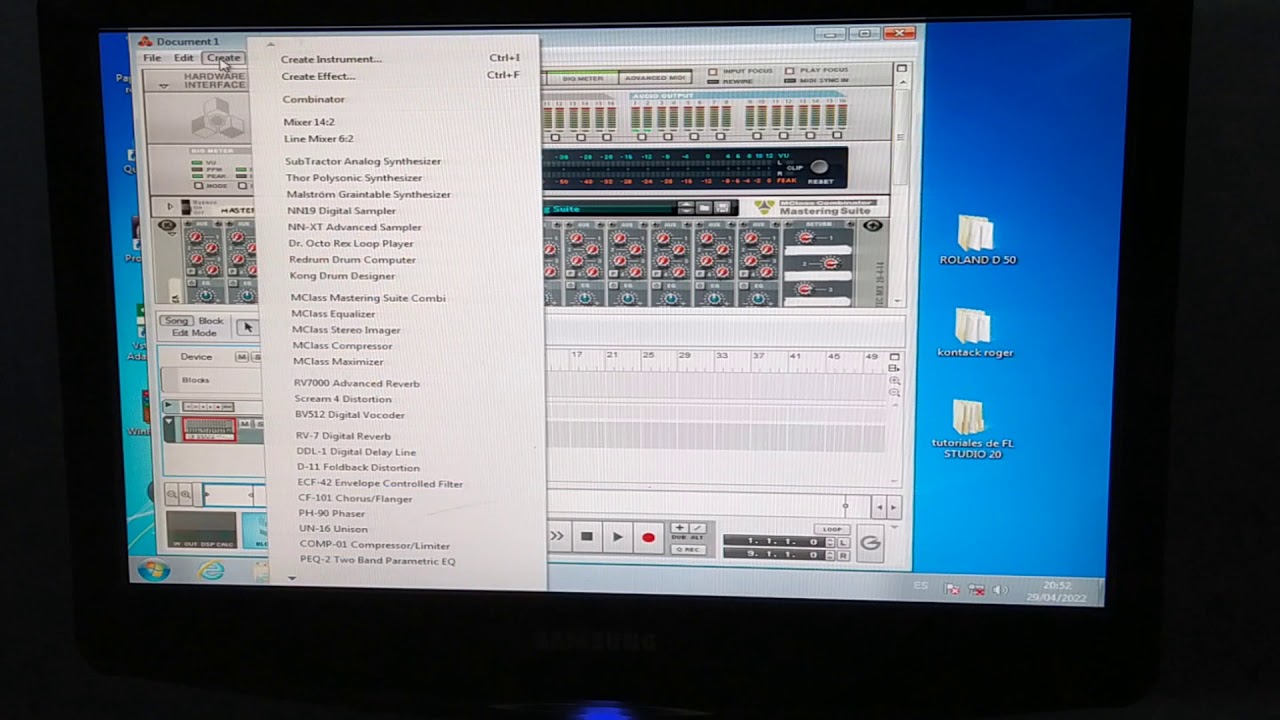
Task: Mute the Device track header M button
Action: click(x=241, y=357)
